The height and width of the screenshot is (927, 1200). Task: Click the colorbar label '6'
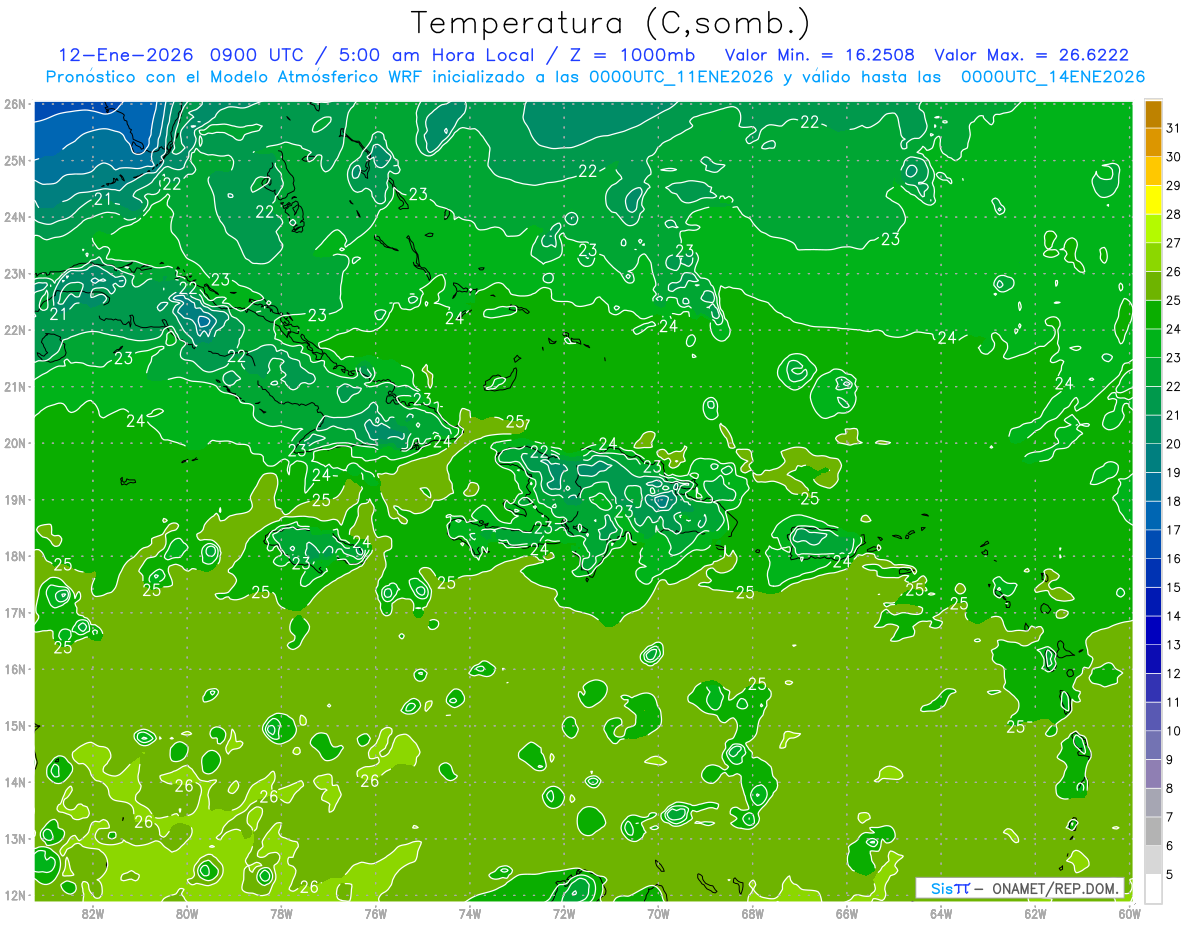1169,846
